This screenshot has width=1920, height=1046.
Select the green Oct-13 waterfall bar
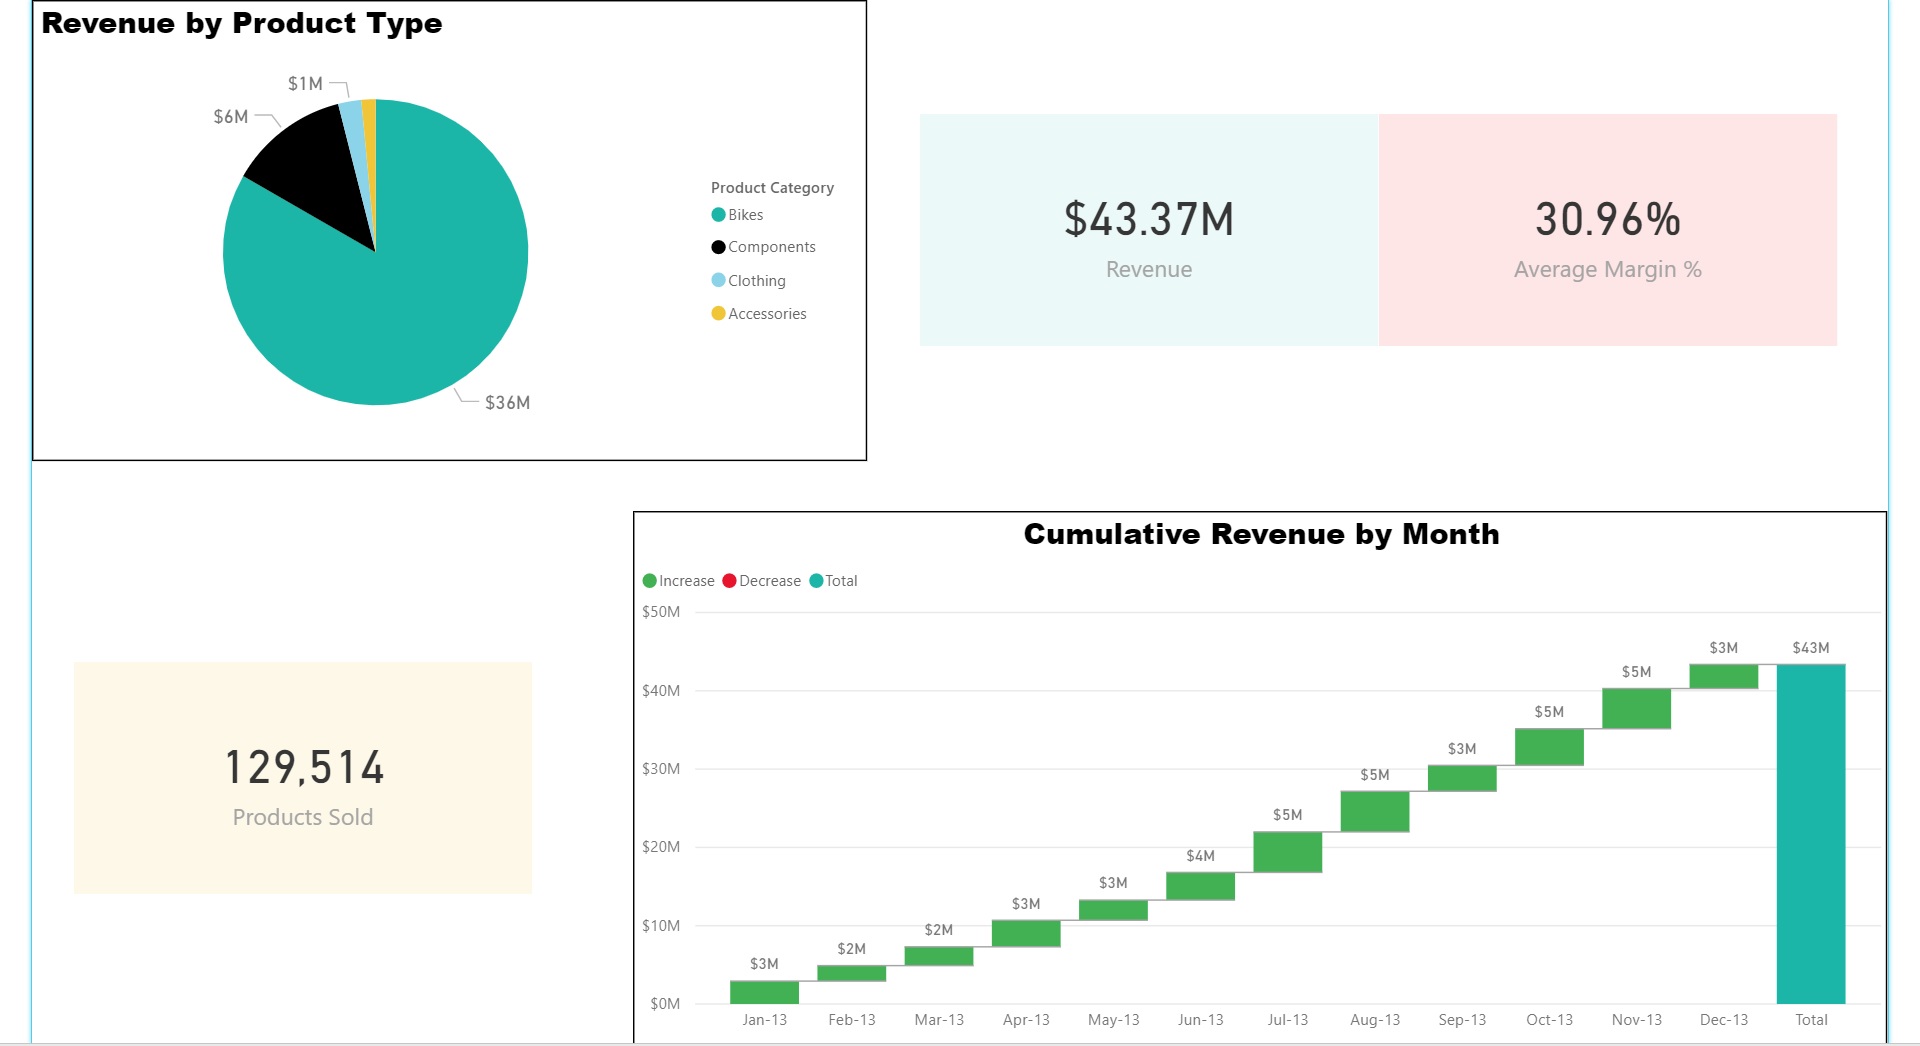coord(1550,747)
